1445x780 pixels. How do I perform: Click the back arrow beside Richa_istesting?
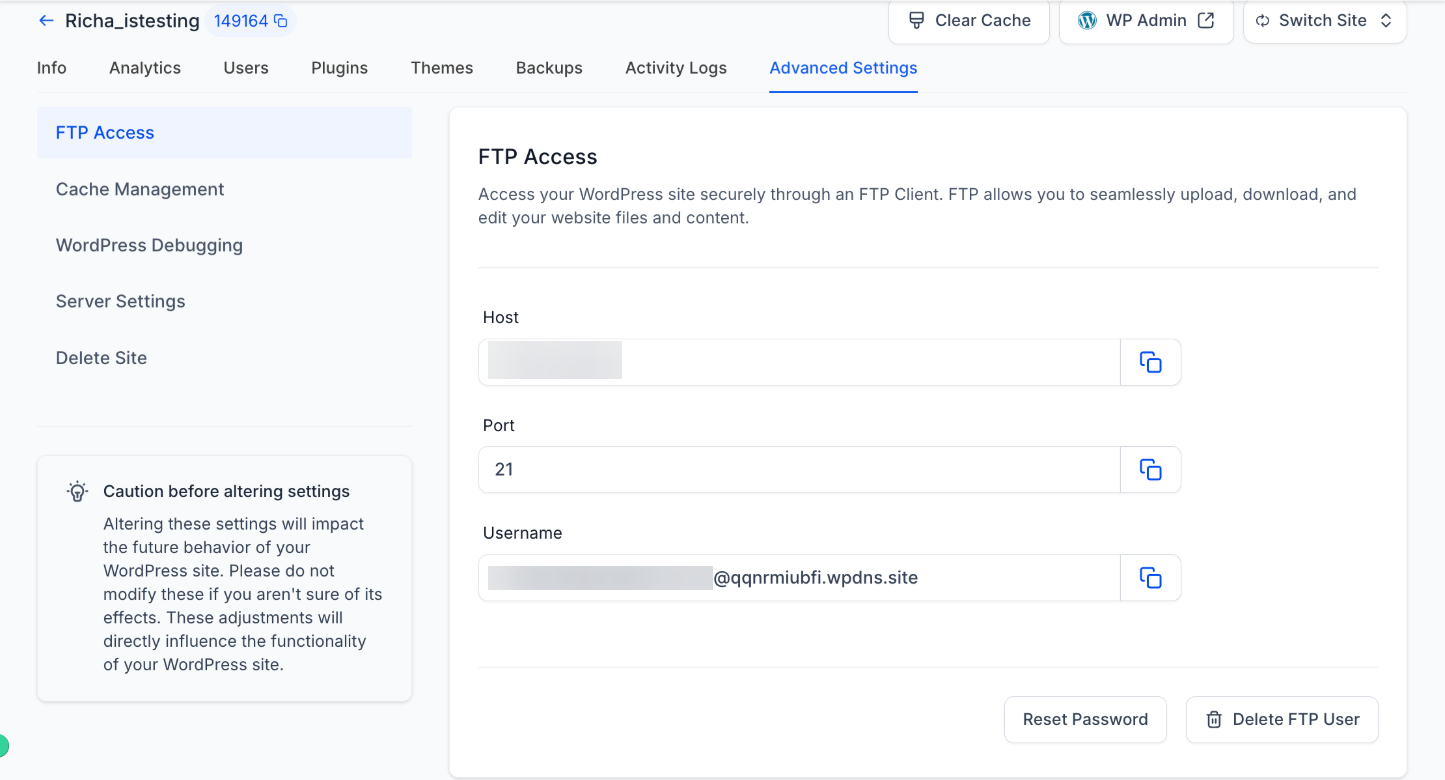pyautogui.click(x=46, y=21)
